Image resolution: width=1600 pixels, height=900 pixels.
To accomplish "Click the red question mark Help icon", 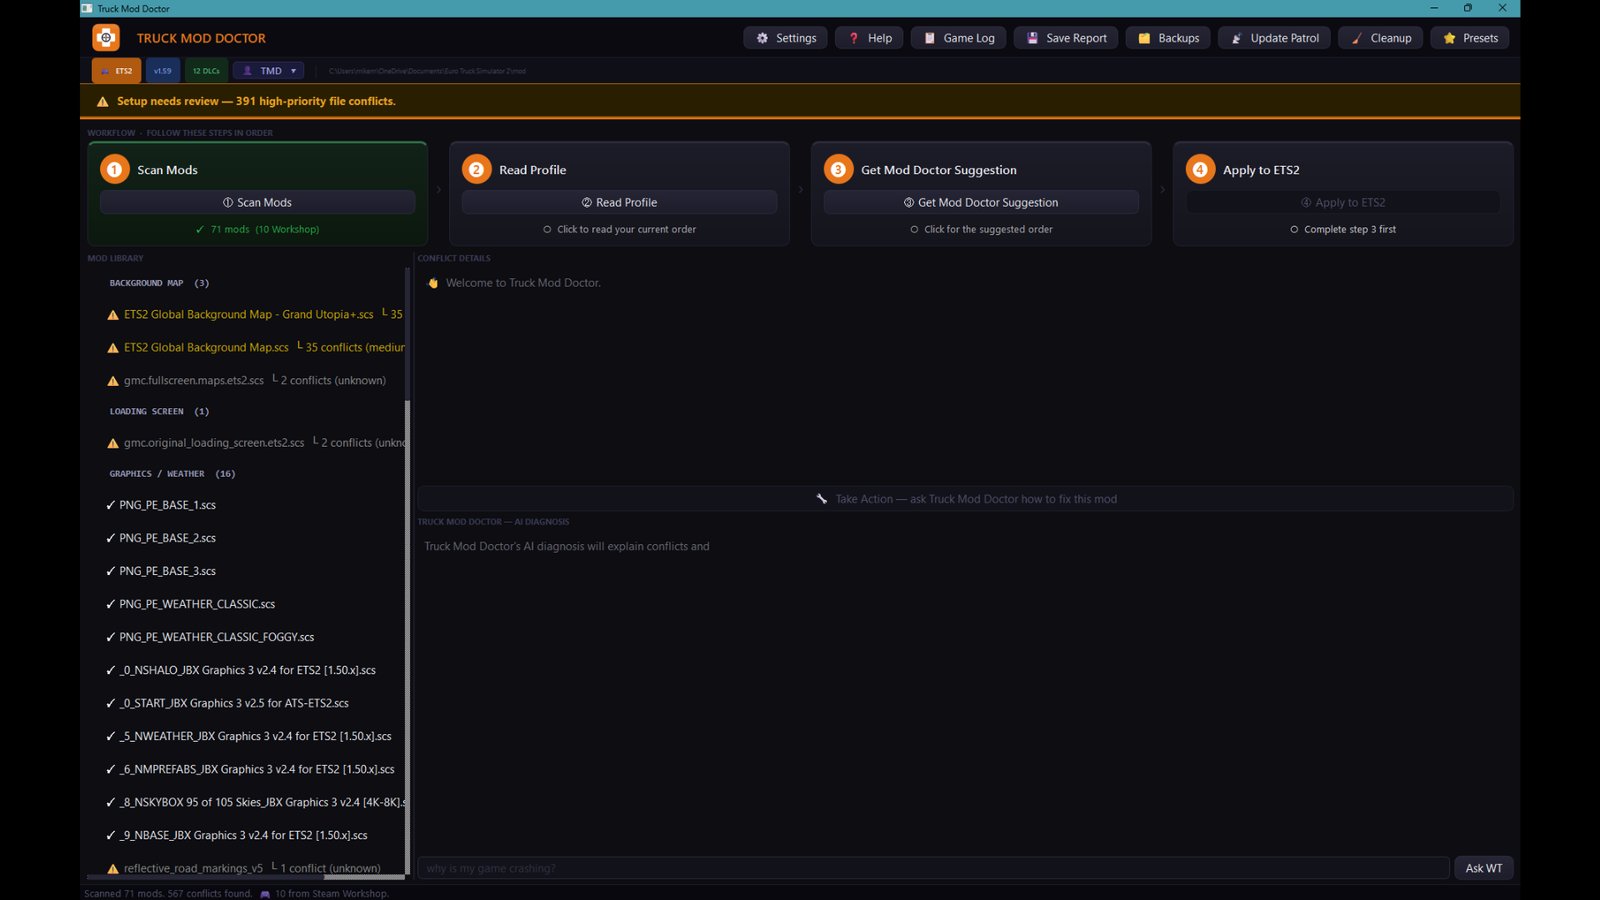I will (x=854, y=38).
